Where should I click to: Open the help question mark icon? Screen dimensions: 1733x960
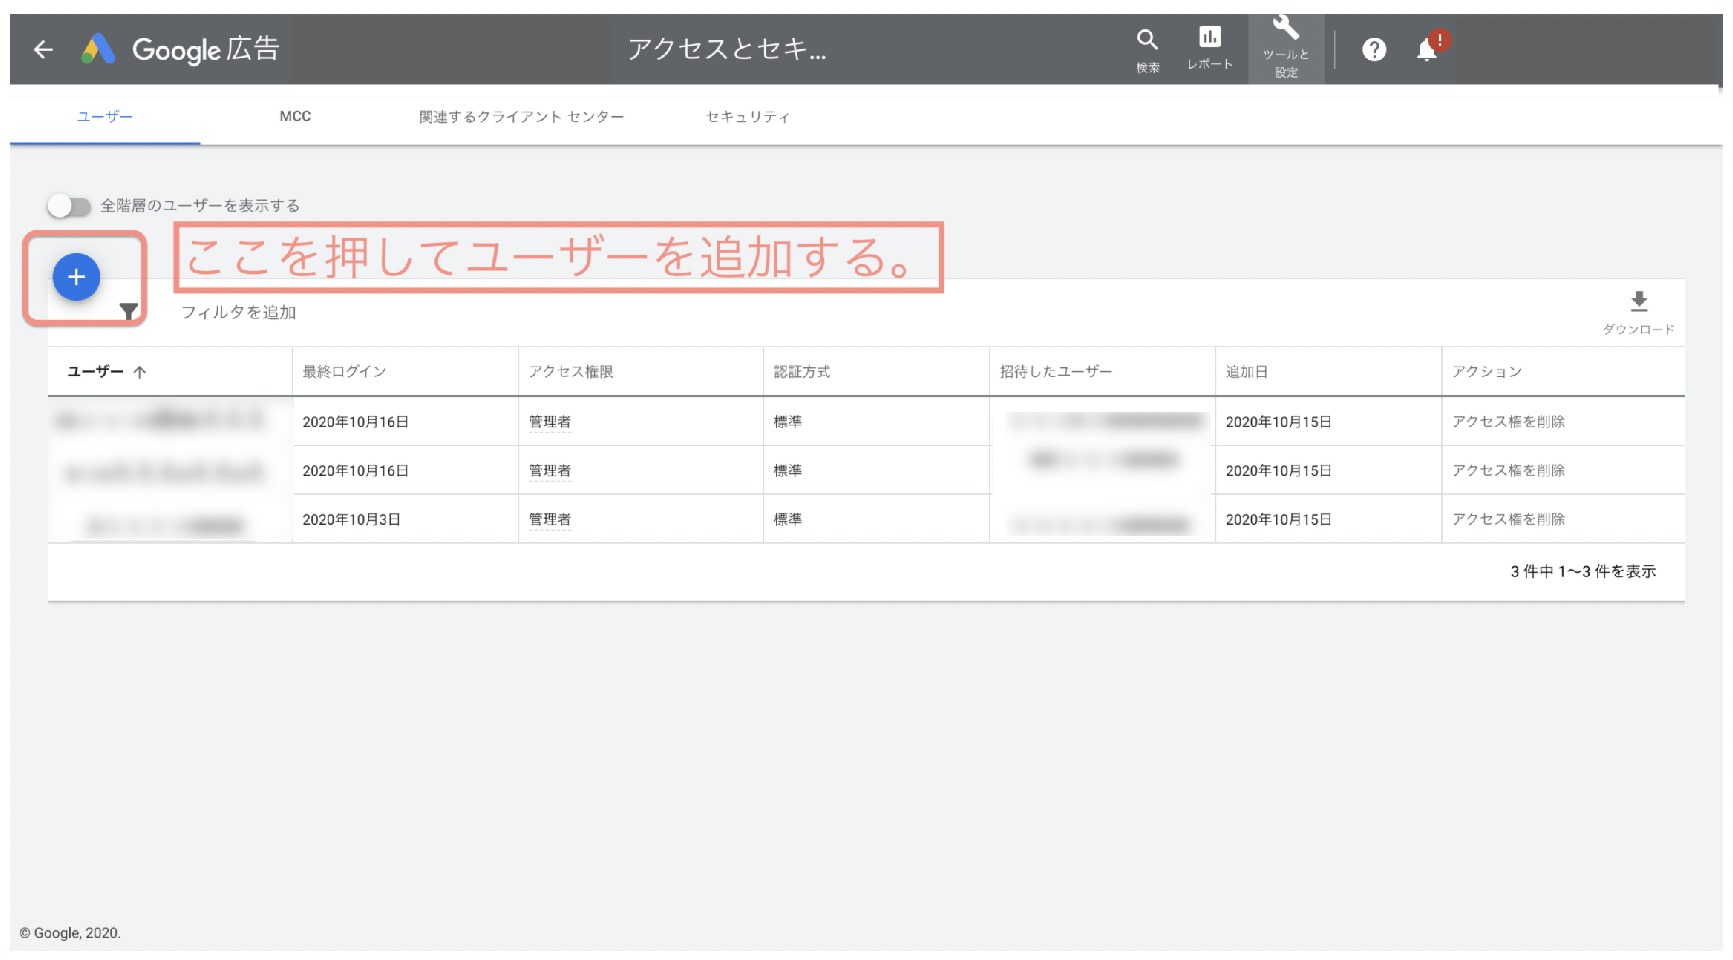coord(1374,49)
